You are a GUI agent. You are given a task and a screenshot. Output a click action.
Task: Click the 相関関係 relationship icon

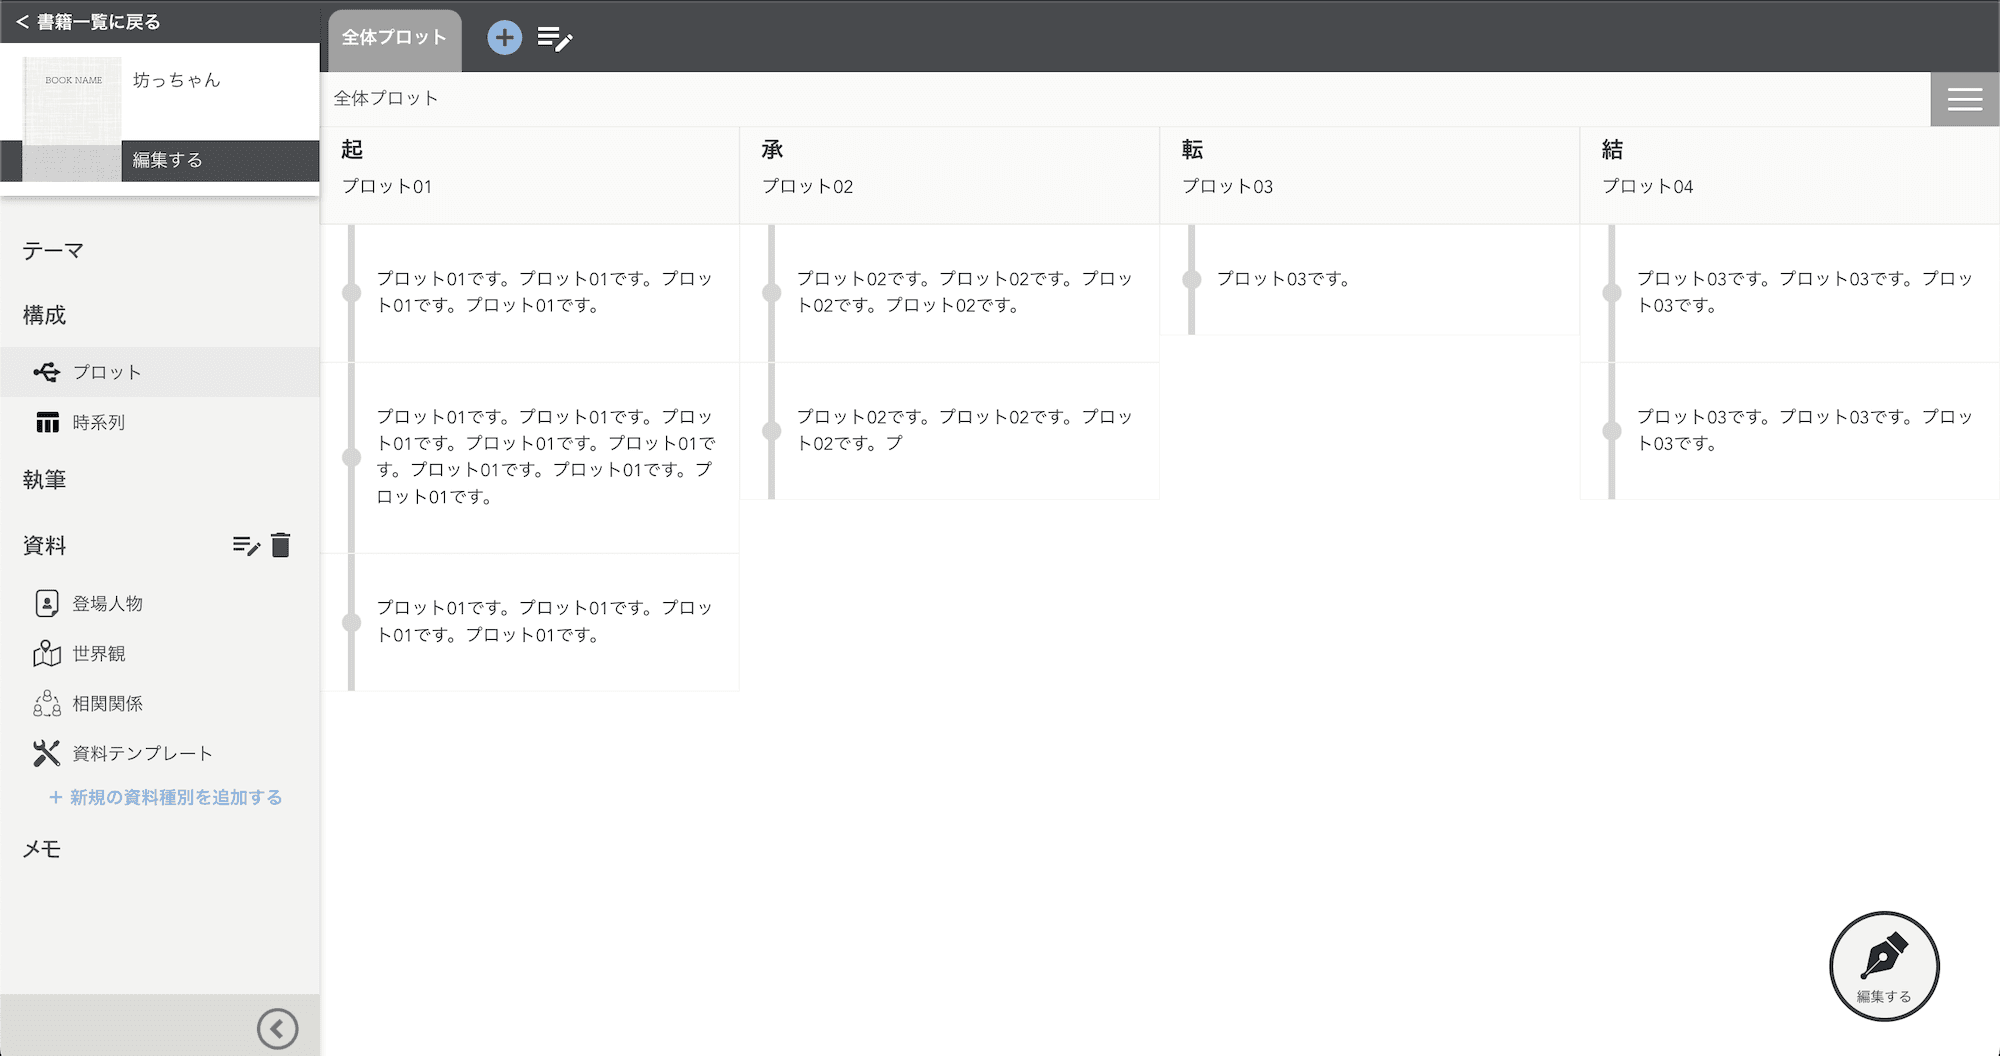coord(47,703)
